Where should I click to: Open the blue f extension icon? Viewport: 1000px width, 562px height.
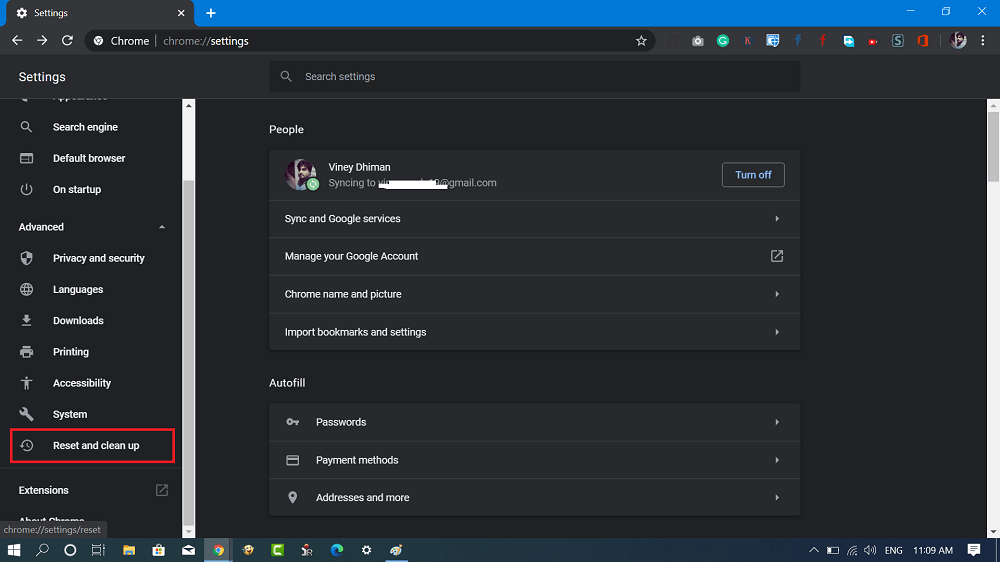point(798,41)
